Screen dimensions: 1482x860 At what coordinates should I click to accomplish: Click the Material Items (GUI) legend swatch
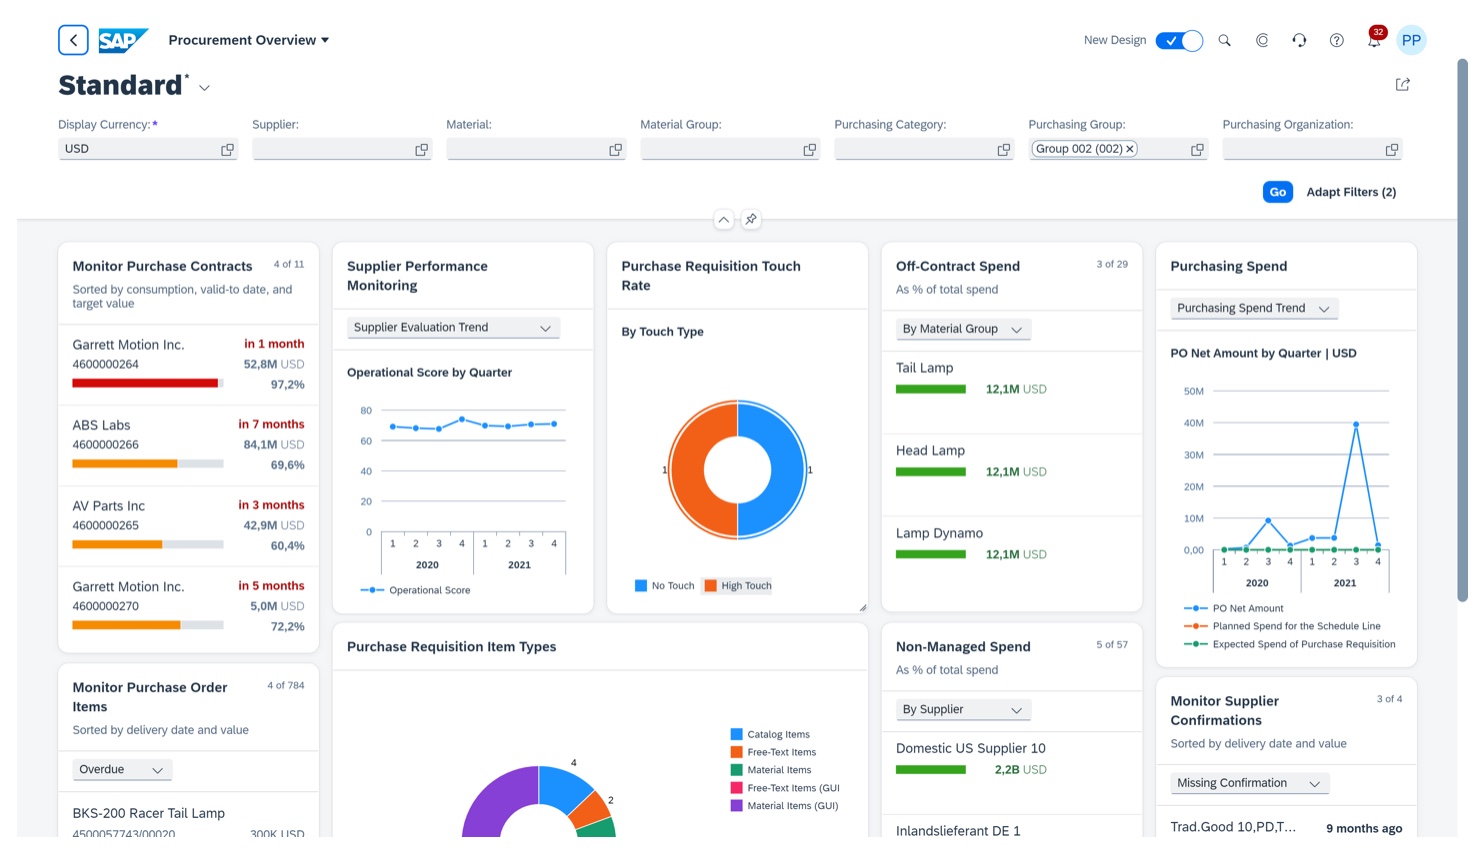736,806
